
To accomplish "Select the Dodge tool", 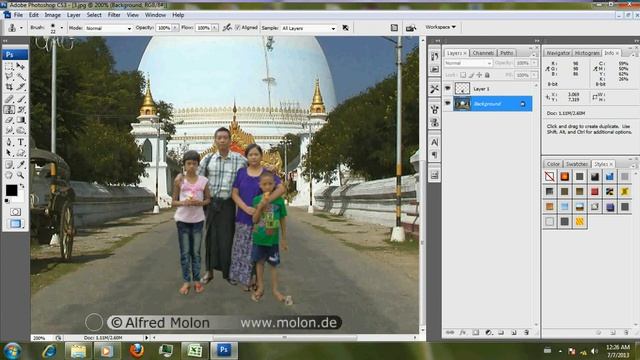I will click(x=20, y=130).
